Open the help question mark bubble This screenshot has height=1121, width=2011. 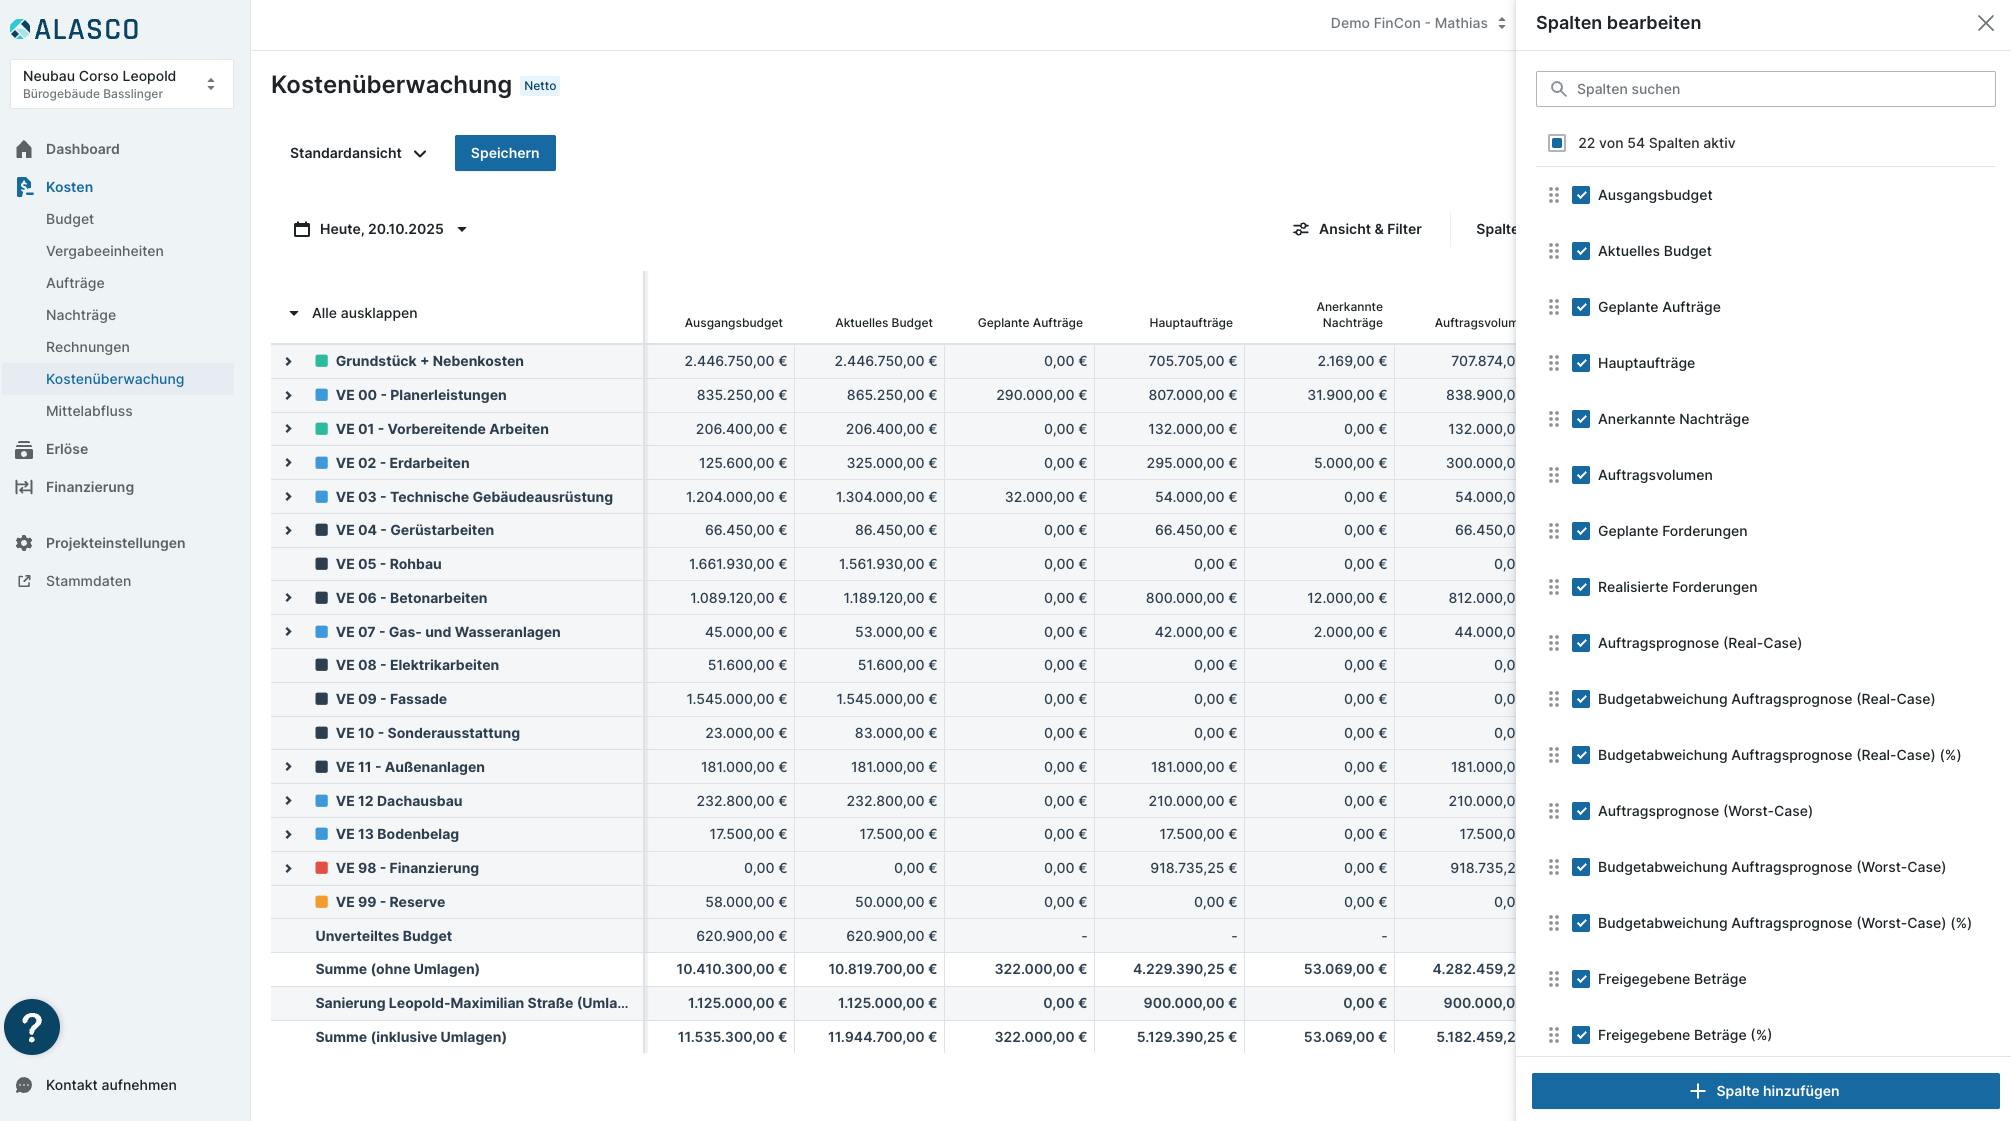[32, 1027]
